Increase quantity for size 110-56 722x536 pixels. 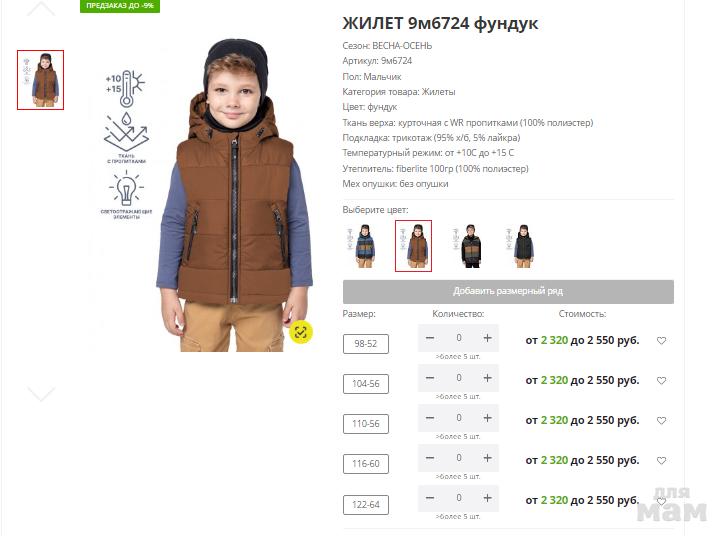coord(487,418)
